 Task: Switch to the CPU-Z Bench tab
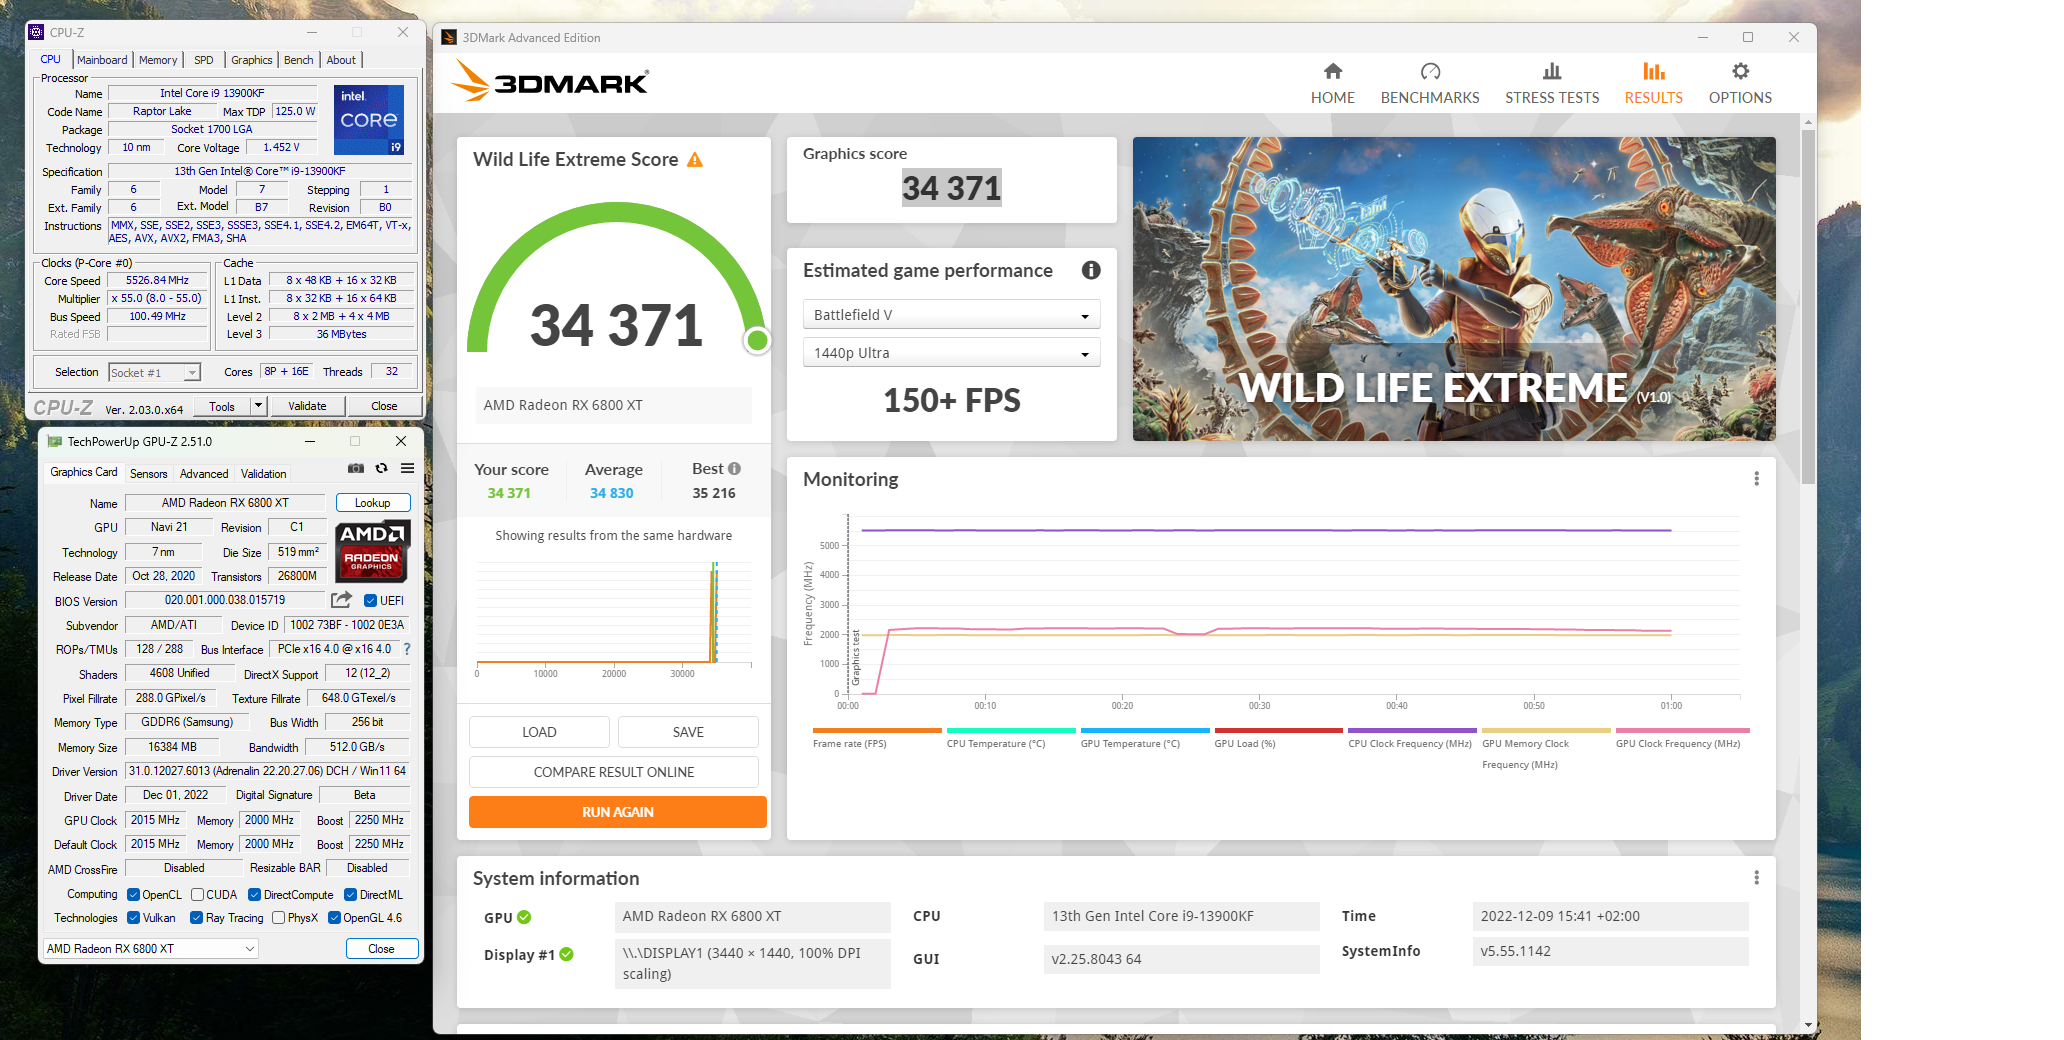pos(298,60)
